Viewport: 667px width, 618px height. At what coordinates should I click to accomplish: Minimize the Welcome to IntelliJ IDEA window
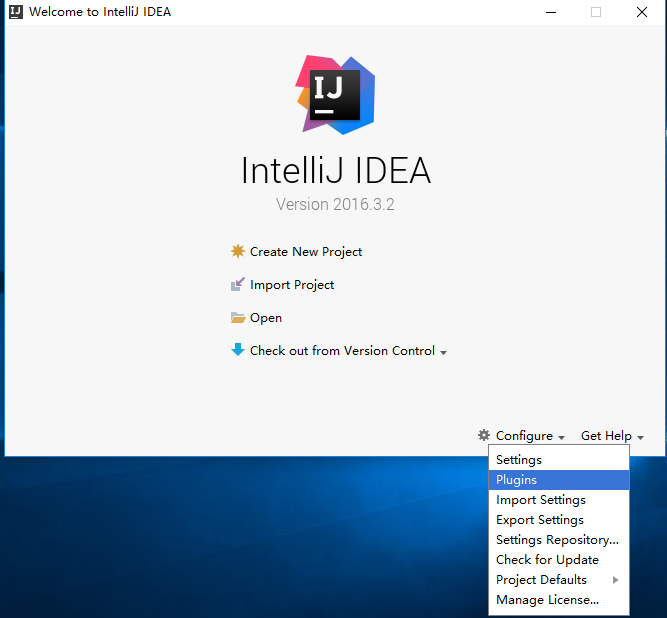tap(551, 12)
